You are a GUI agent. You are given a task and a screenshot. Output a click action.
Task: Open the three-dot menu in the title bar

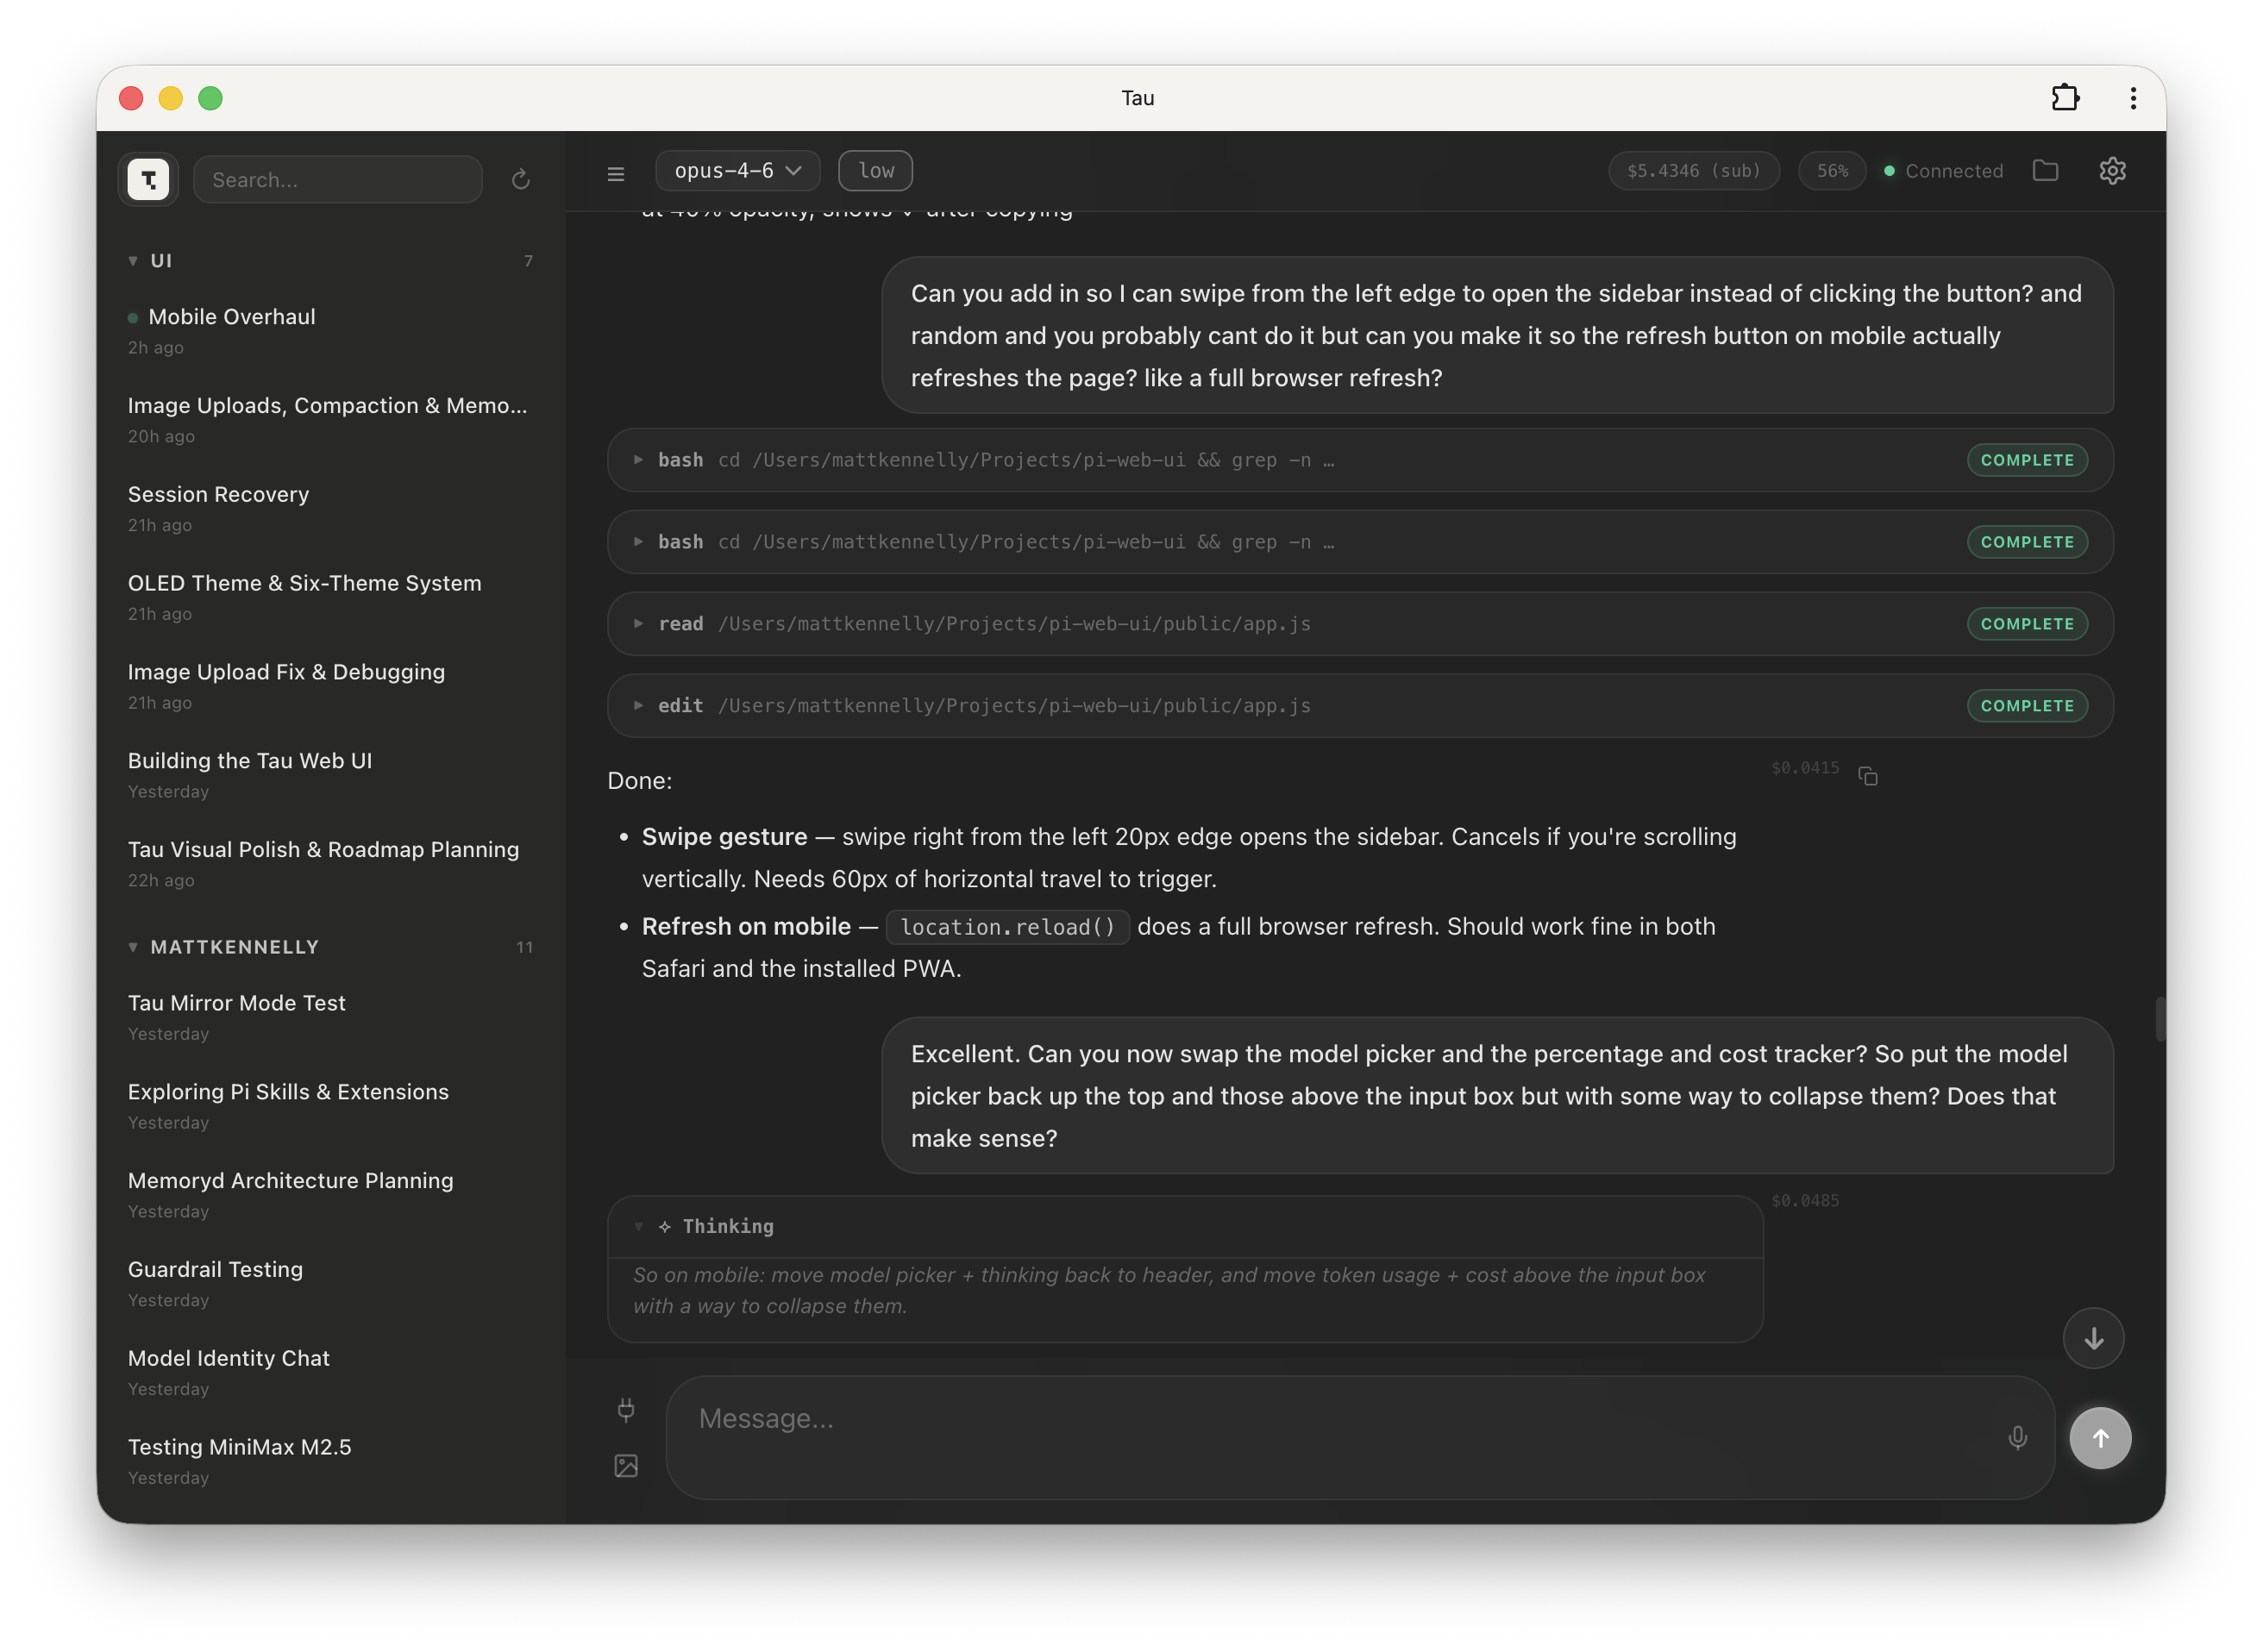(2133, 97)
